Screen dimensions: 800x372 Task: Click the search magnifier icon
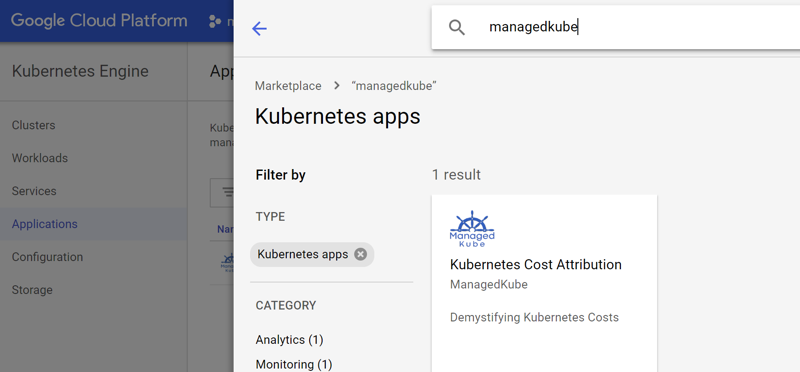click(x=457, y=28)
